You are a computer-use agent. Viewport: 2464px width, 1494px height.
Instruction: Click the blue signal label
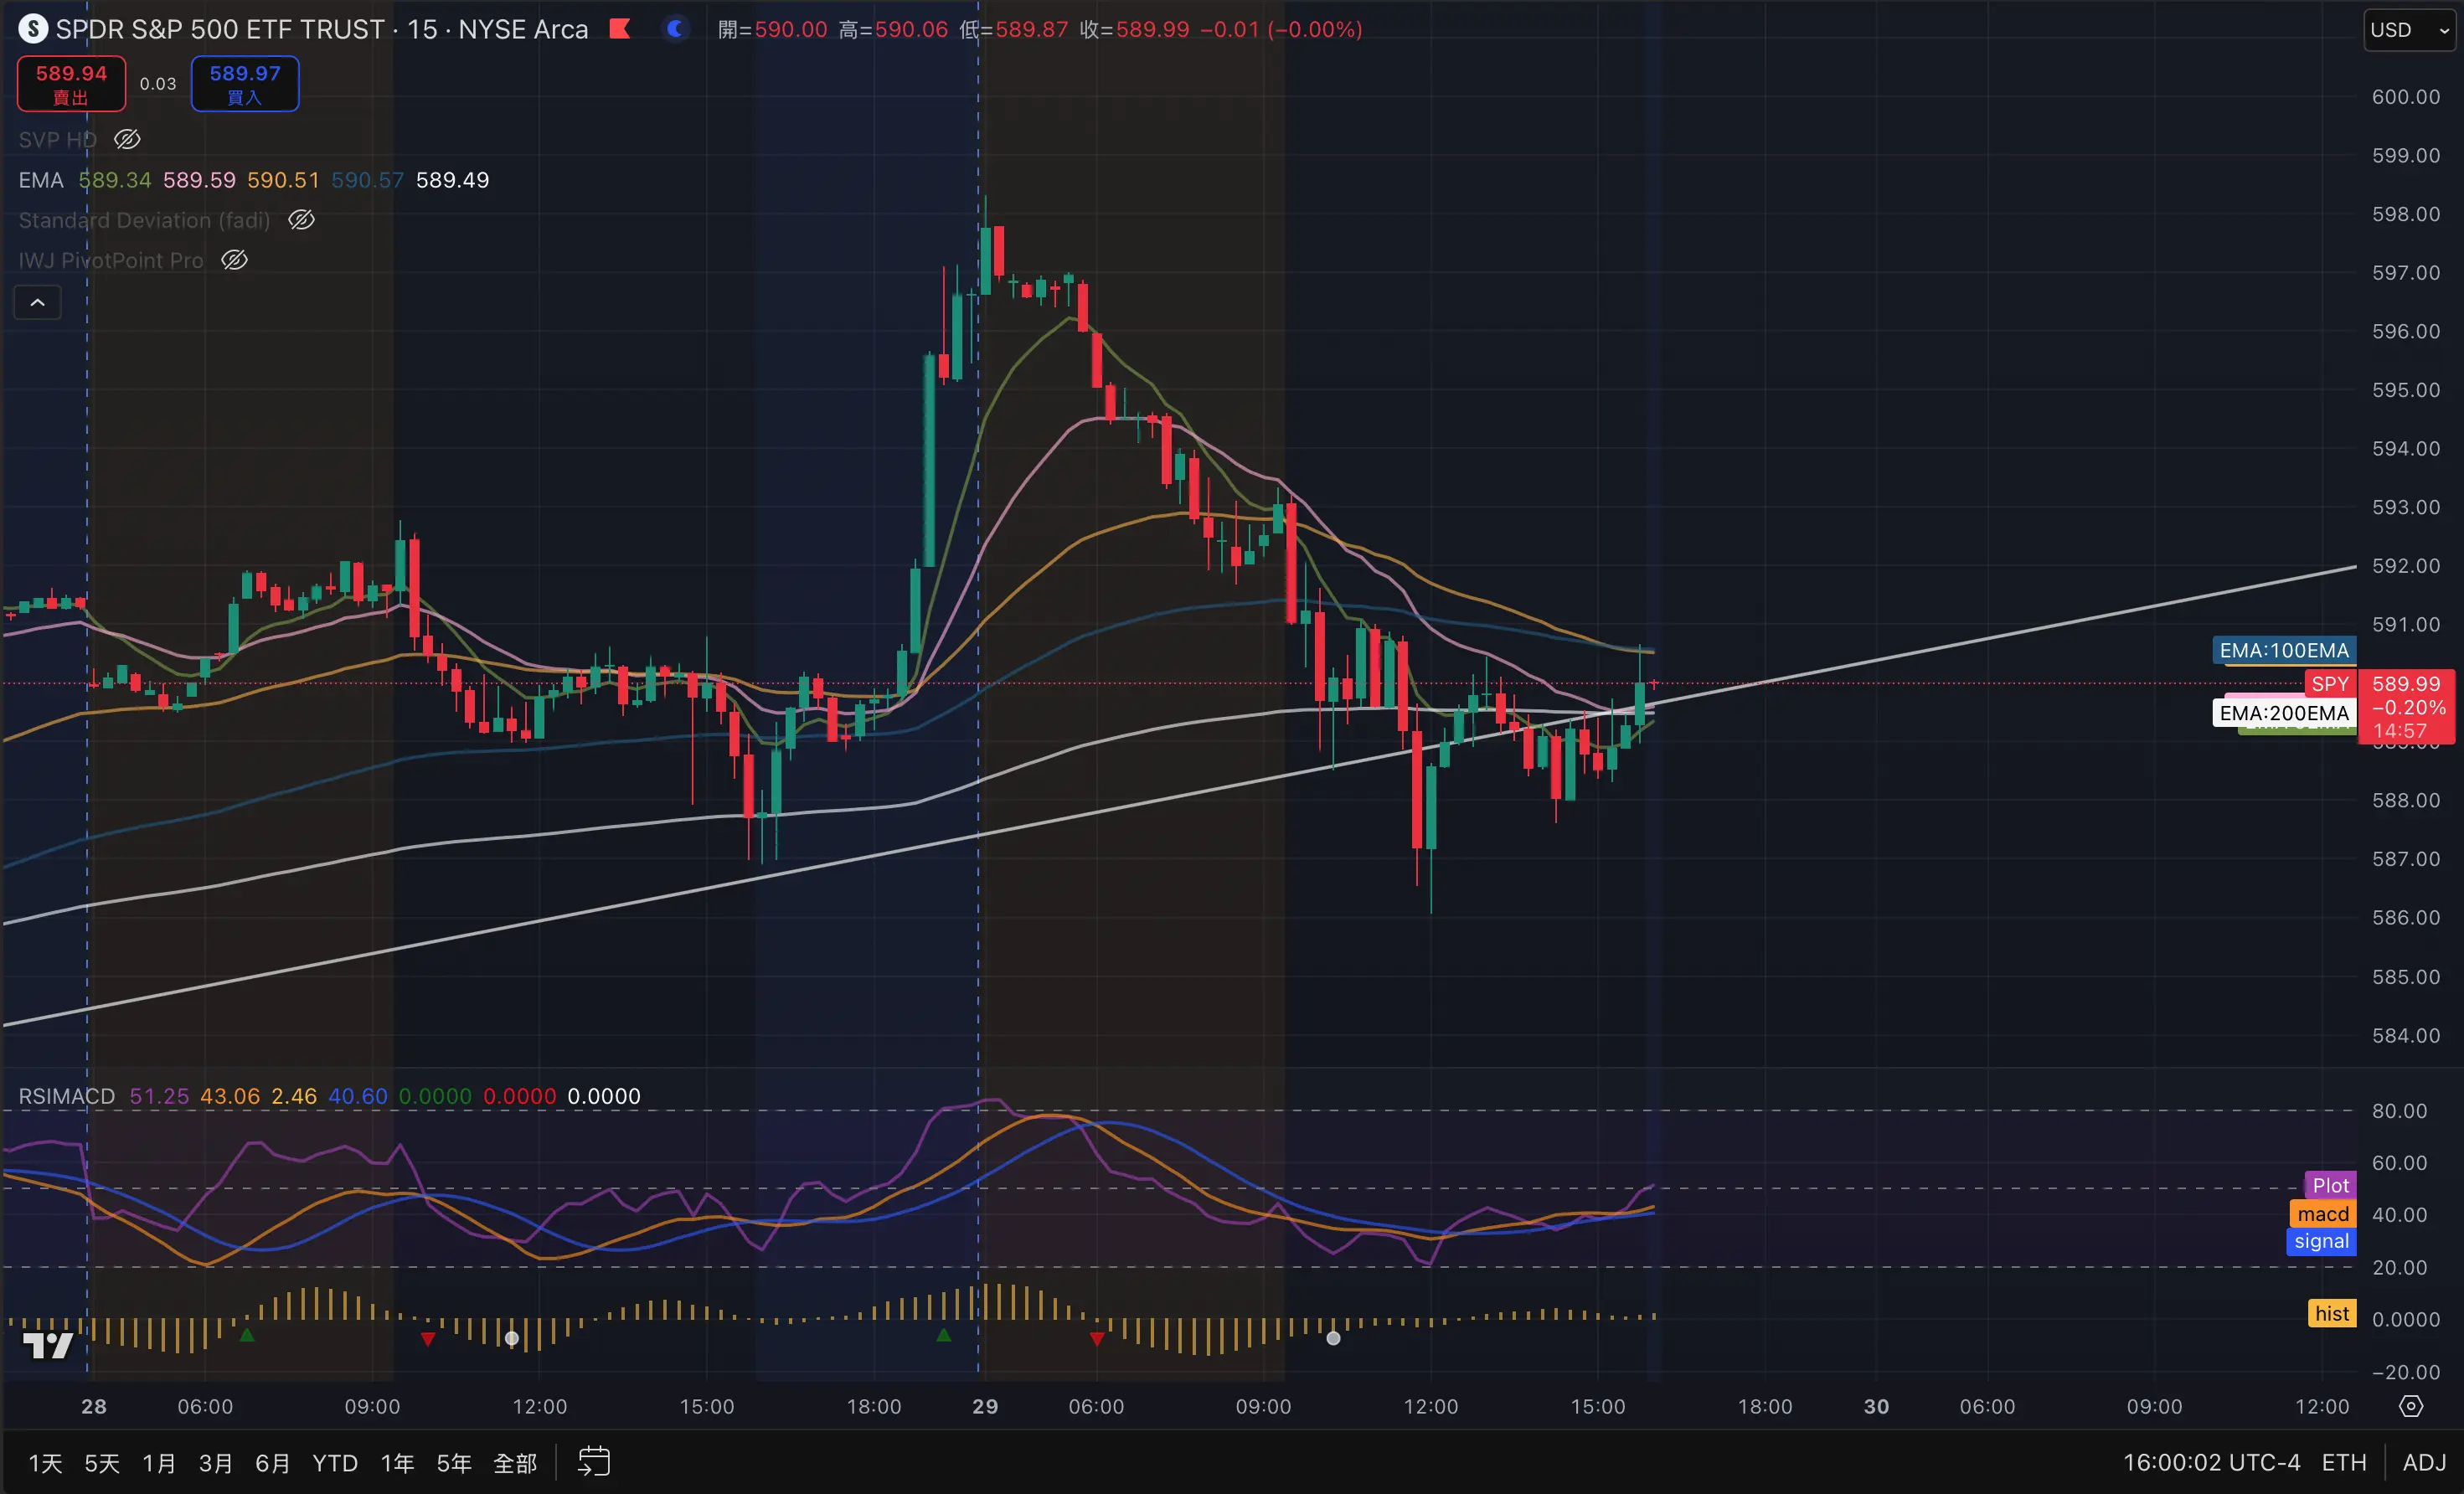(x=2321, y=1241)
